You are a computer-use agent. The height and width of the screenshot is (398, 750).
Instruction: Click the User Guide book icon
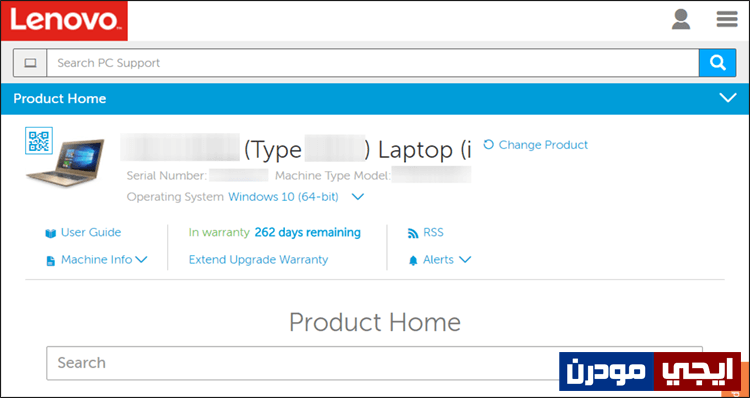pyautogui.click(x=50, y=233)
